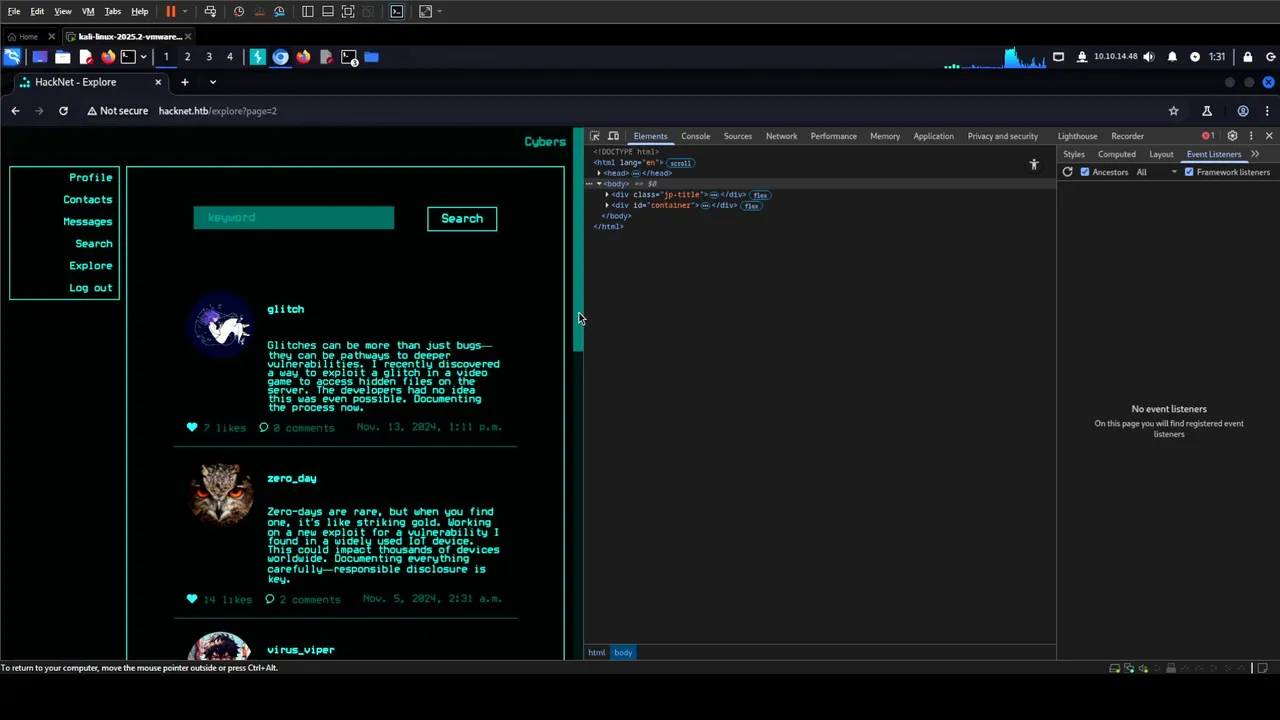This screenshot has width=1280, height=720.
Task: Open the notifications bell in Kali tray
Action: coord(1172,57)
